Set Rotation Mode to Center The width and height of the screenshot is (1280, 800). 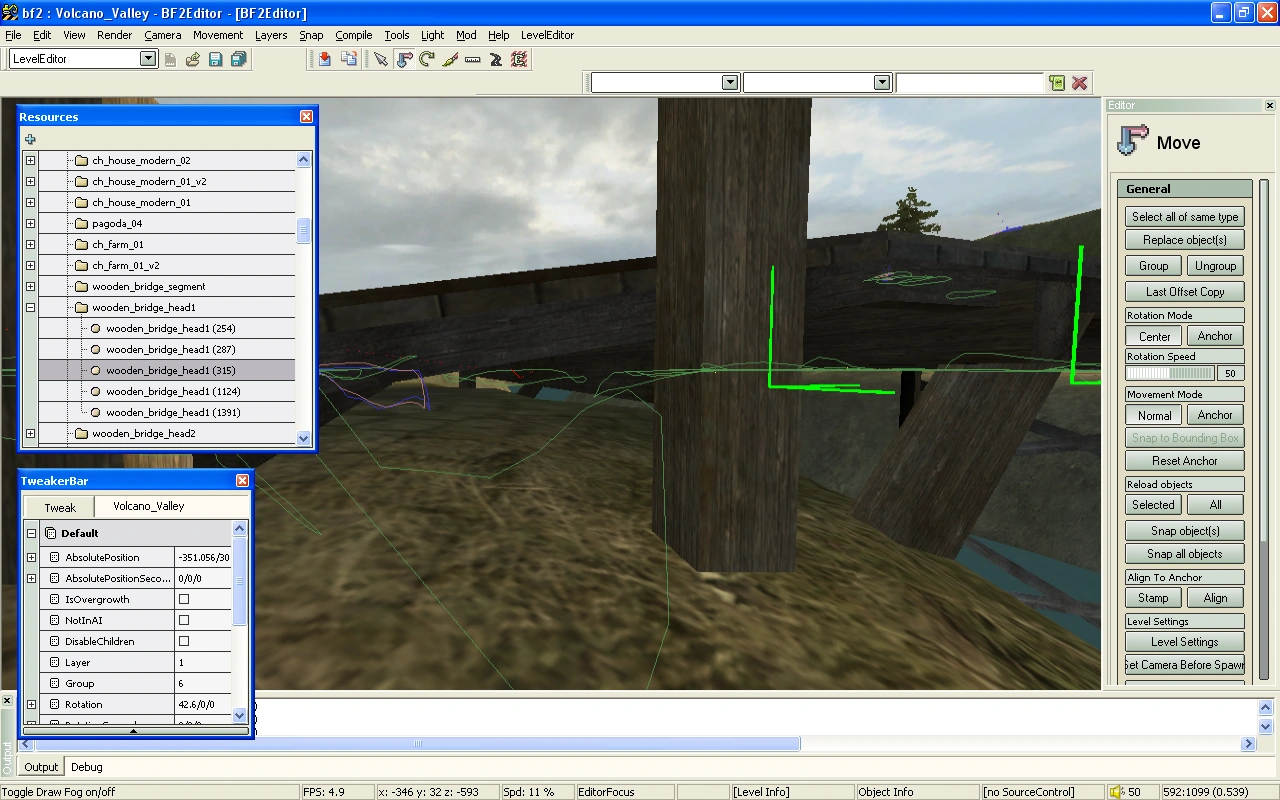[x=1154, y=336]
